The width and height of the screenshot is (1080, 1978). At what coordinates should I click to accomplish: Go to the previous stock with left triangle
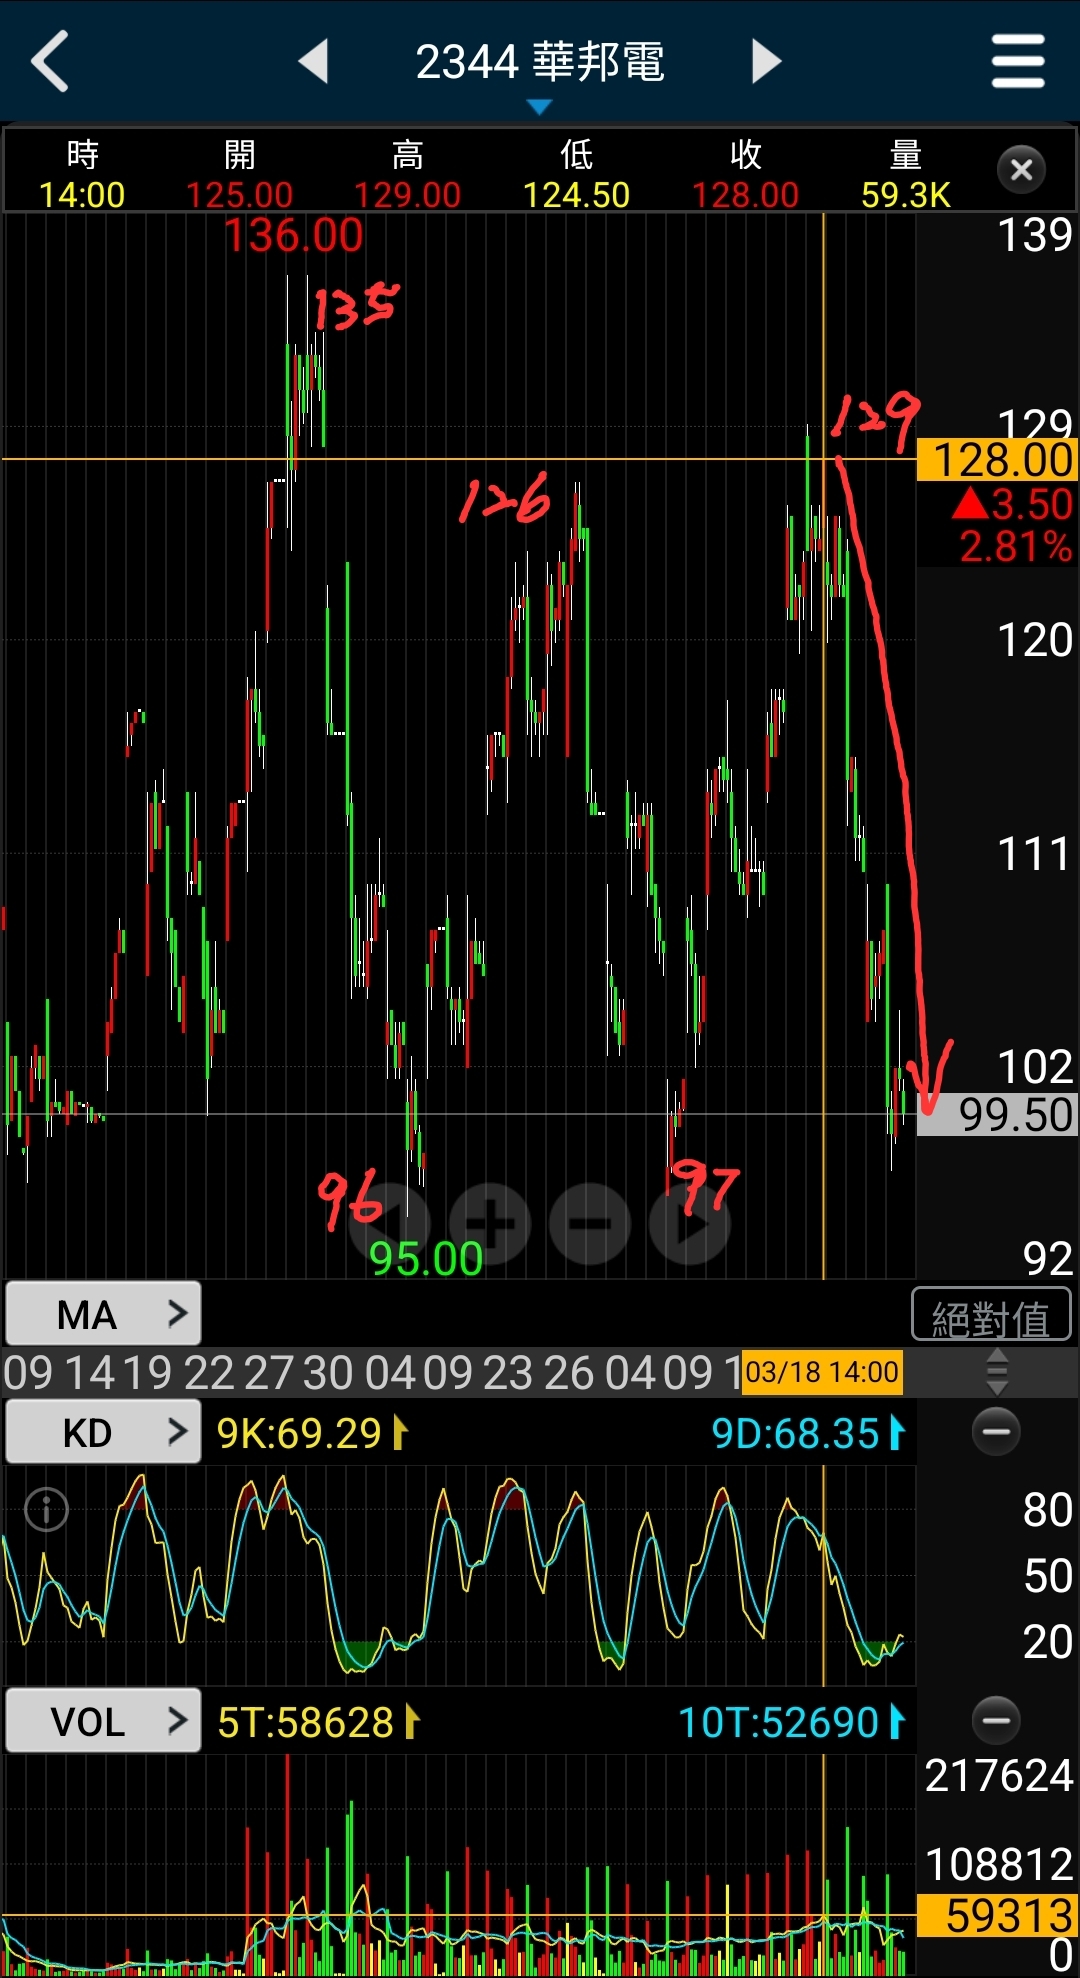(x=314, y=62)
